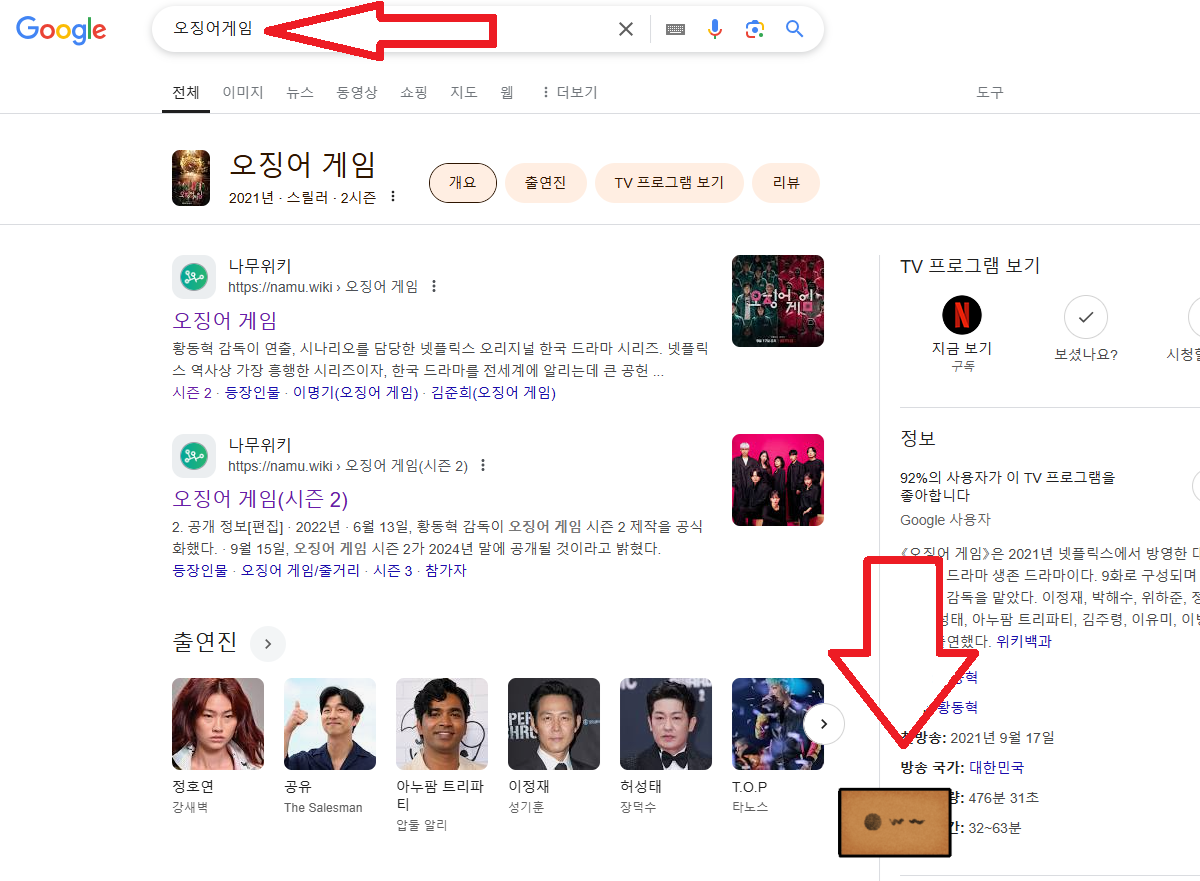Open the on-screen keyboard input tool
This screenshot has width=1200, height=881.
(675, 30)
